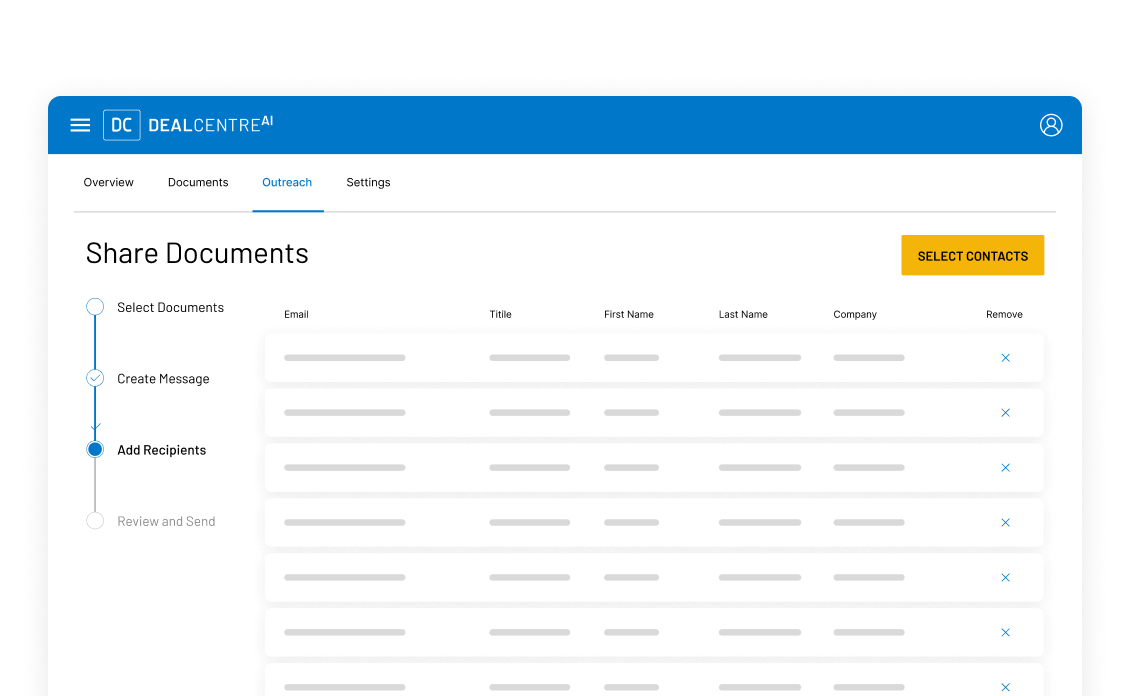The image size is (1130, 696).
Task: Click the first row's email field
Action: [344, 357]
